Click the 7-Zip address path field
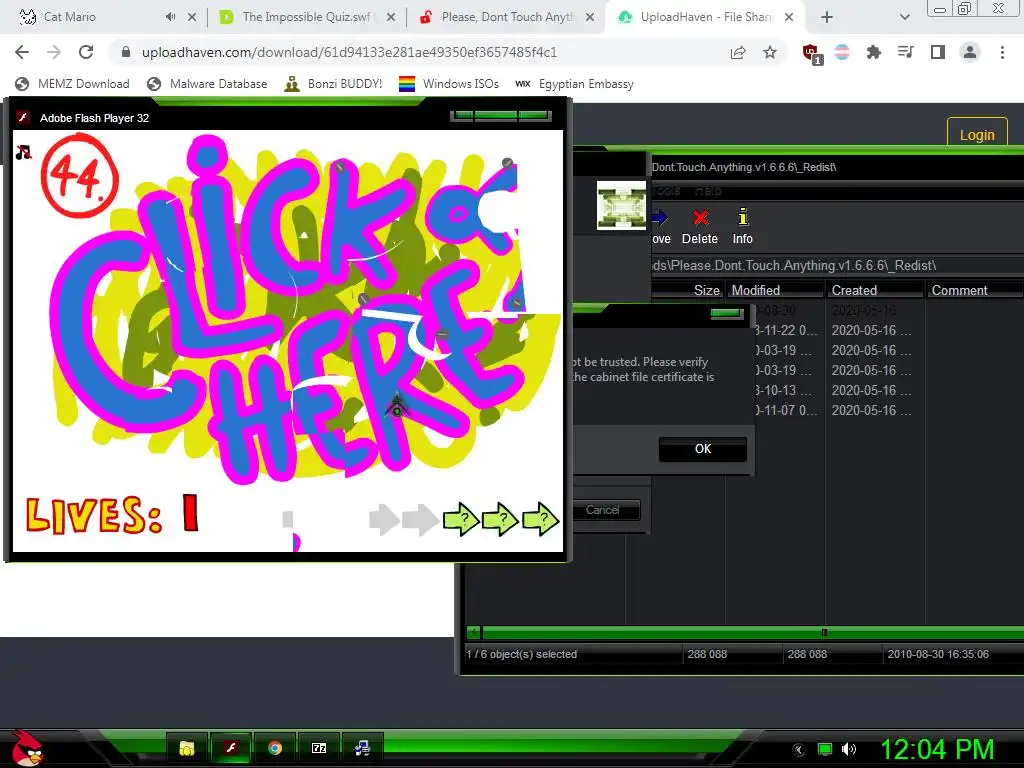Screen dimensions: 1024x768 pos(837,265)
